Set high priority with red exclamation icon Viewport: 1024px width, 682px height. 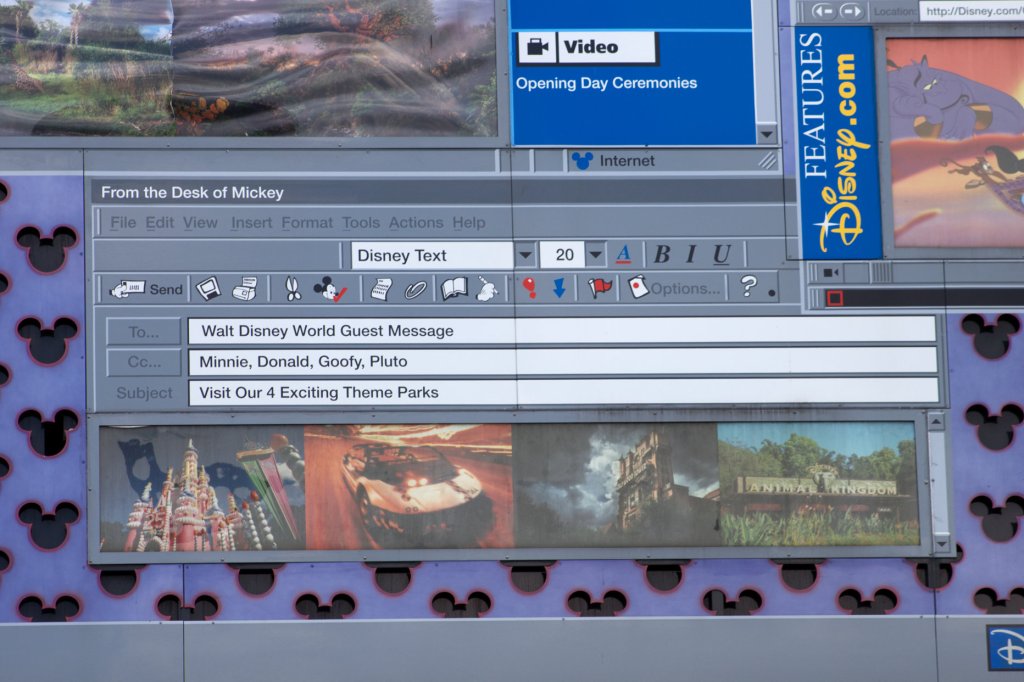529,288
